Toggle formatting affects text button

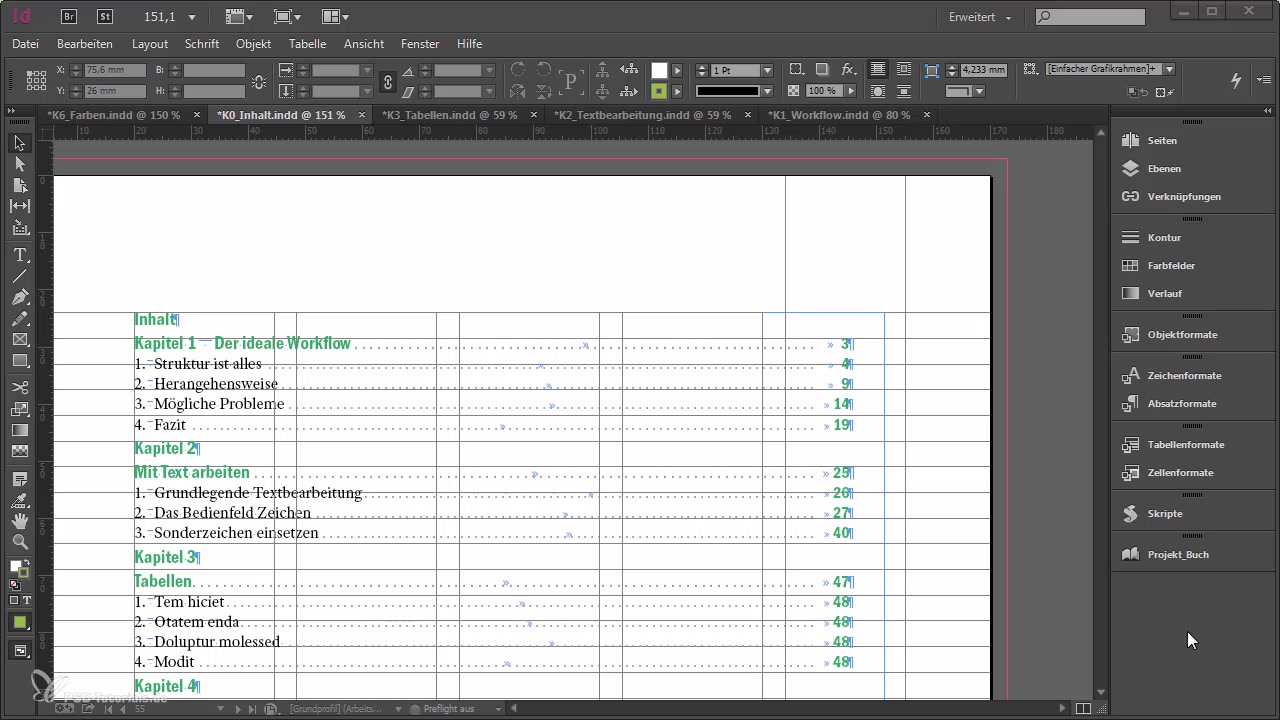27,600
